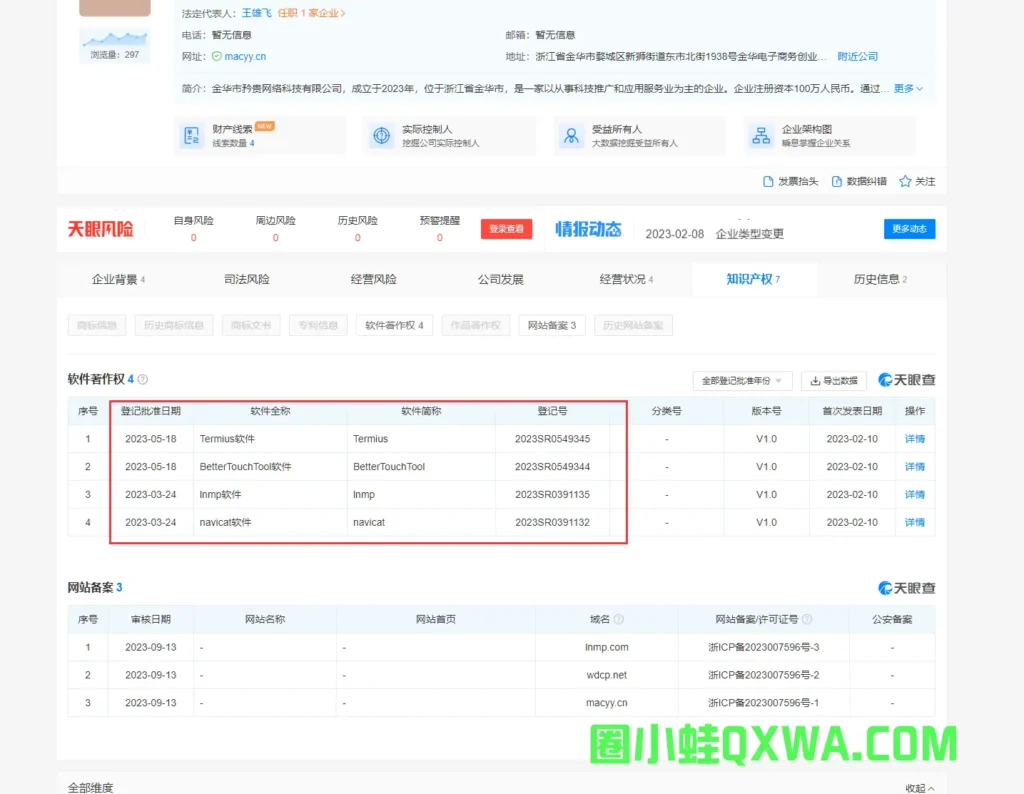Click registration number 2023SR0391132

pos(552,522)
